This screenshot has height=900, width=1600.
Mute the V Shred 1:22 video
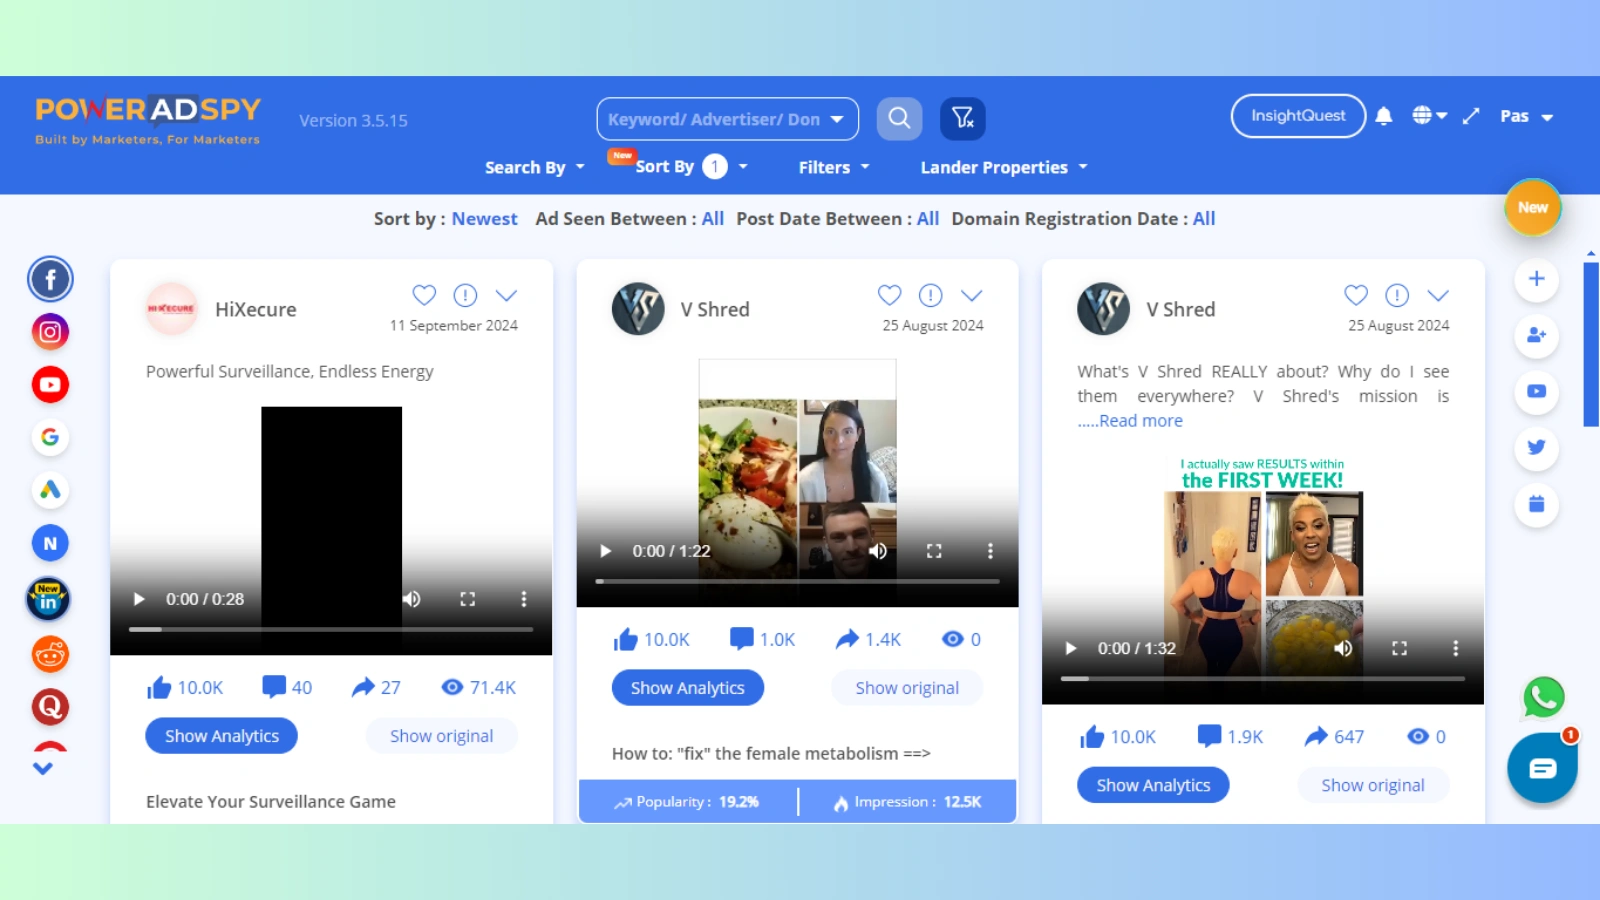point(878,551)
